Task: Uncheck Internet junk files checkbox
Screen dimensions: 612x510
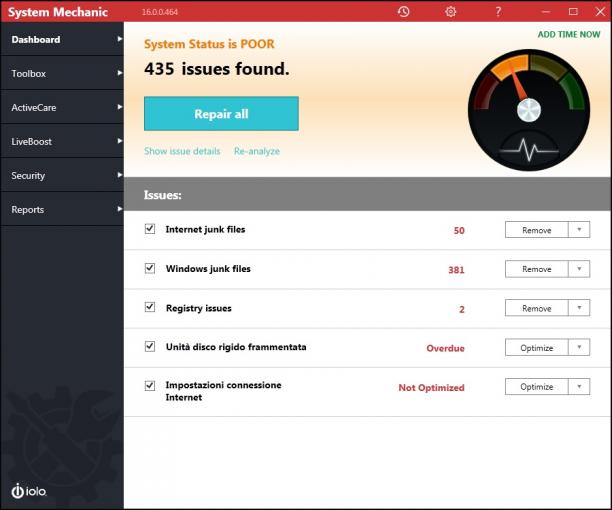Action: pyautogui.click(x=150, y=229)
